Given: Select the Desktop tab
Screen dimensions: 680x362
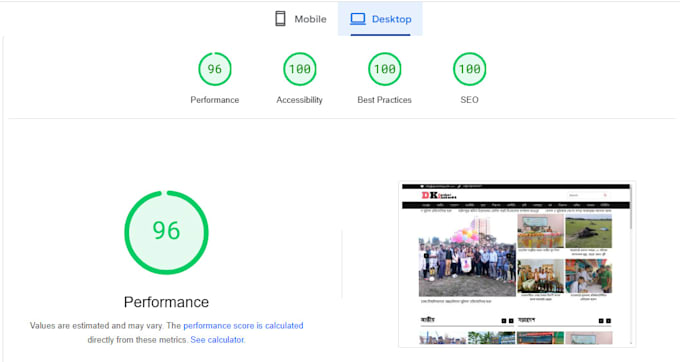Looking at the screenshot, I should pyautogui.click(x=380, y=19).
